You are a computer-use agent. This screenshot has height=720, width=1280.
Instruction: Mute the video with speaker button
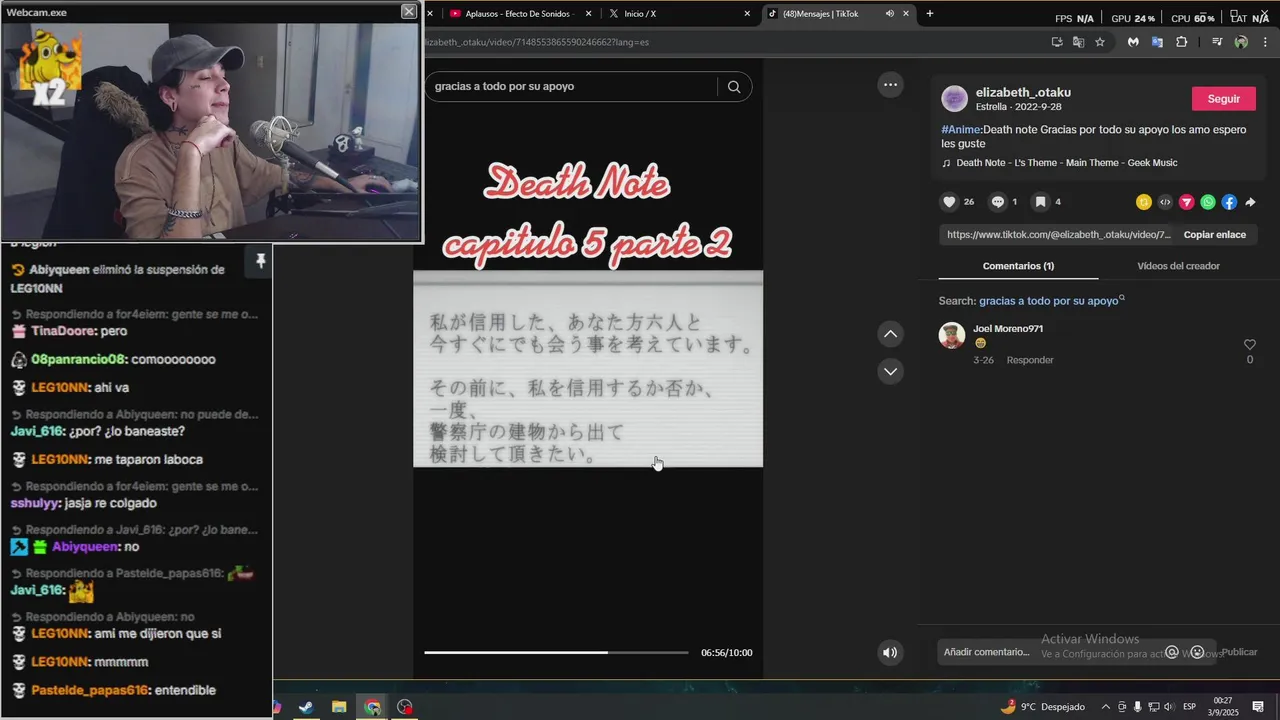pyautogui.click(x=889, y=653)
